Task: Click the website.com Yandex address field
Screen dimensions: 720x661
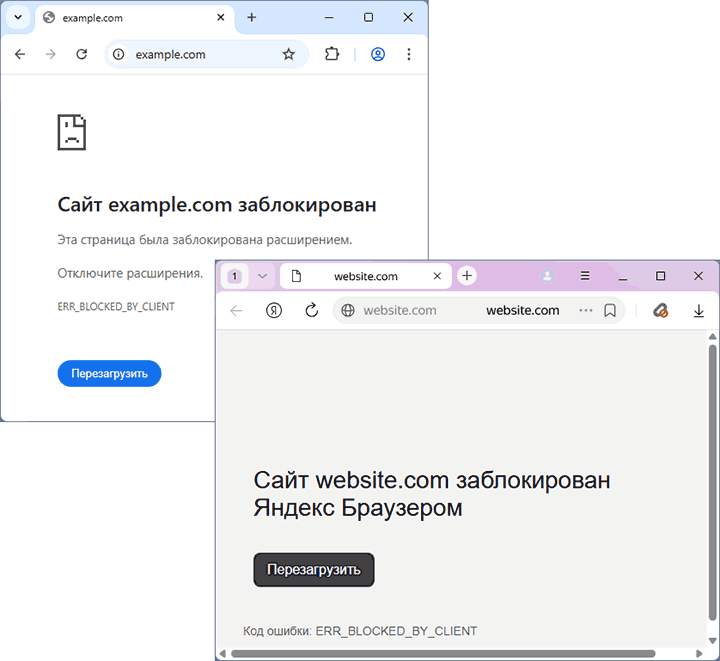Action: pos(478,311)
